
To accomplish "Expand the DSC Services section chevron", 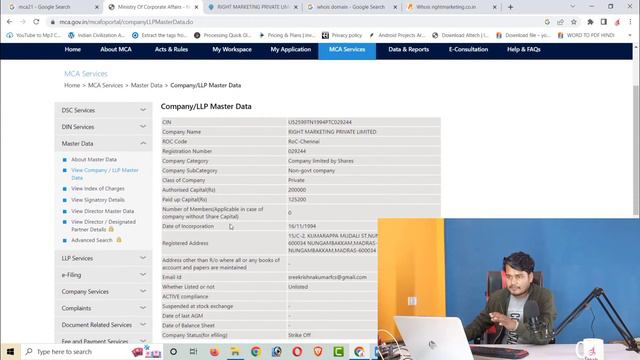I will [x=143, y=110].
